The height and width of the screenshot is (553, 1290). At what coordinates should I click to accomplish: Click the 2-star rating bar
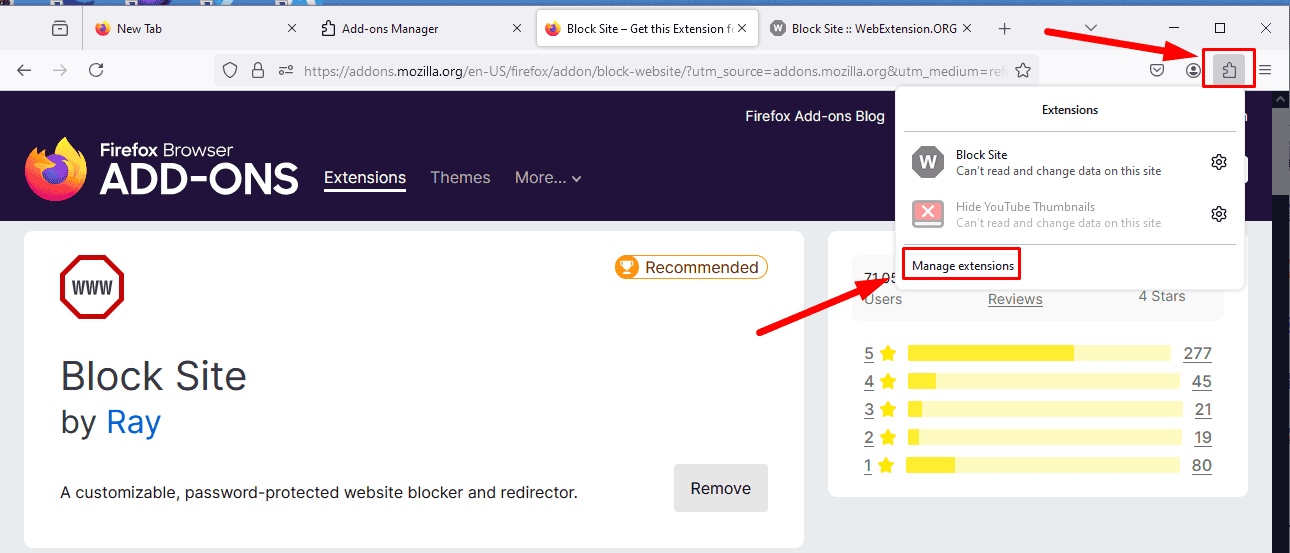(1044, 437)
